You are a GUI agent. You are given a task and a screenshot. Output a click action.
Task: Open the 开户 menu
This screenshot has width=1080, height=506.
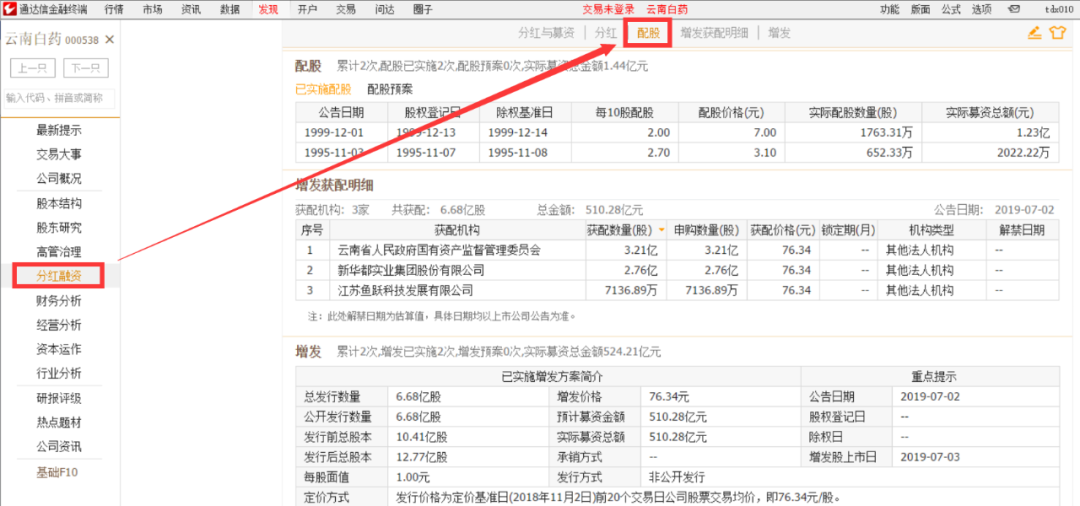pos(308,9)
